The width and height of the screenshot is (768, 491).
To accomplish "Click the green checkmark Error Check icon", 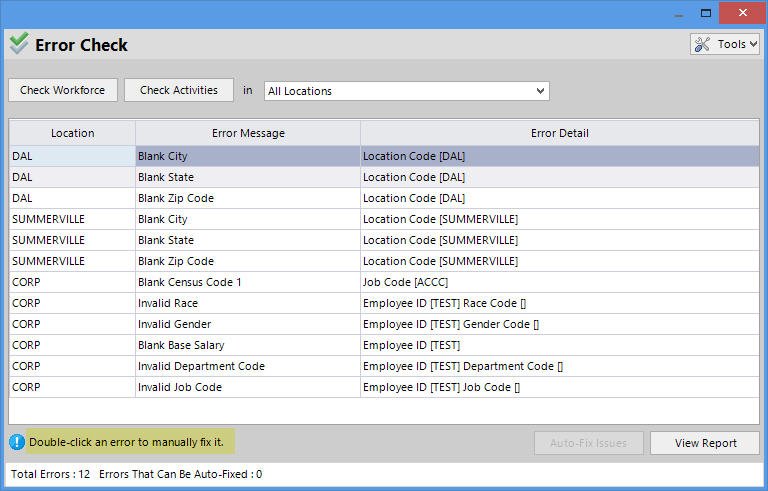I will 19,44.
